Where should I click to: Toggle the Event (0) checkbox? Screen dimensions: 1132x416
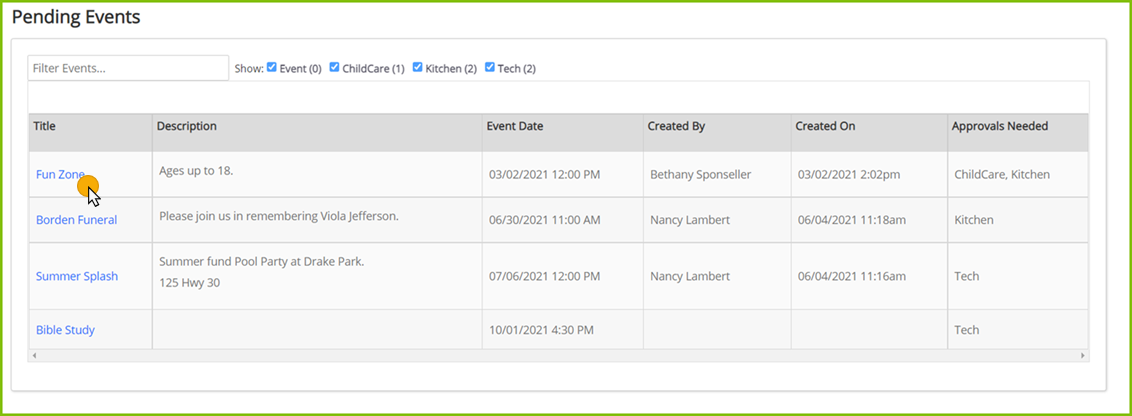tap(272, 68)
